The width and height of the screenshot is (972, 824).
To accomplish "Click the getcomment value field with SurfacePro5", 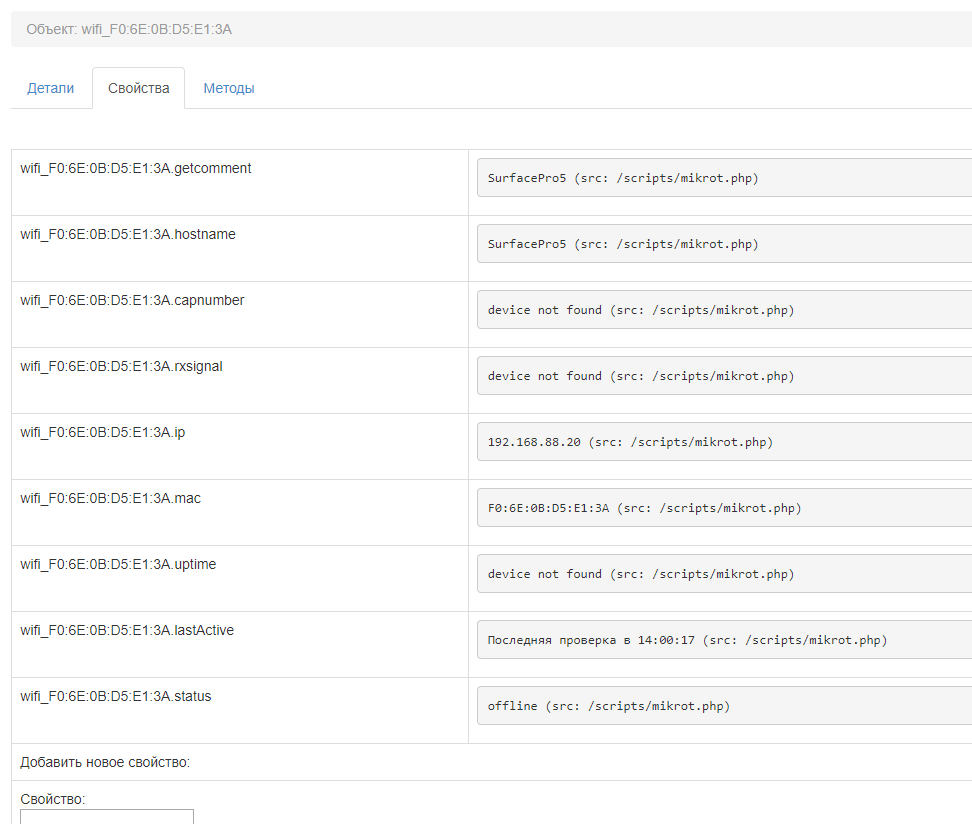I will (x=724, y=178).
